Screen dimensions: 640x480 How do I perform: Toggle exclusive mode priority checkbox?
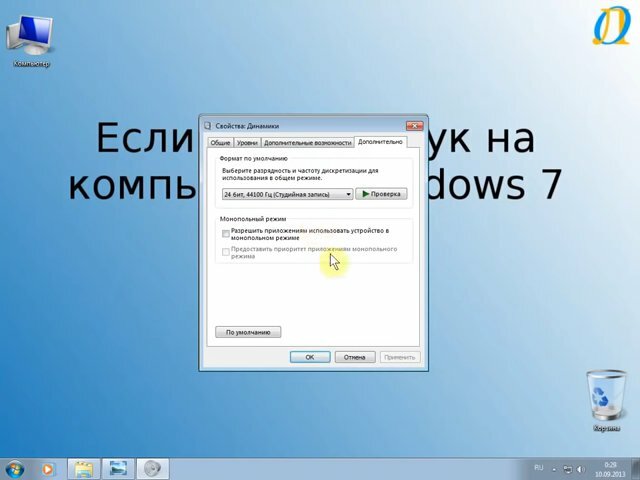pos(226,252)
